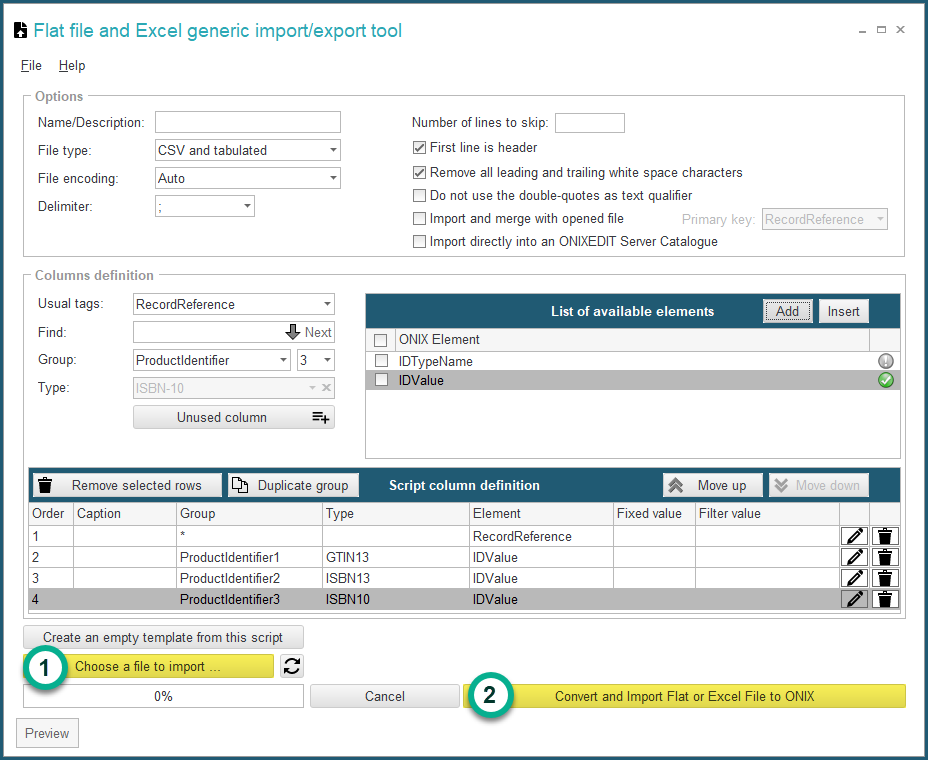
Task: Check Import directly into an ONIXEDIT Server Catalogue
Action: coord(419,241)
